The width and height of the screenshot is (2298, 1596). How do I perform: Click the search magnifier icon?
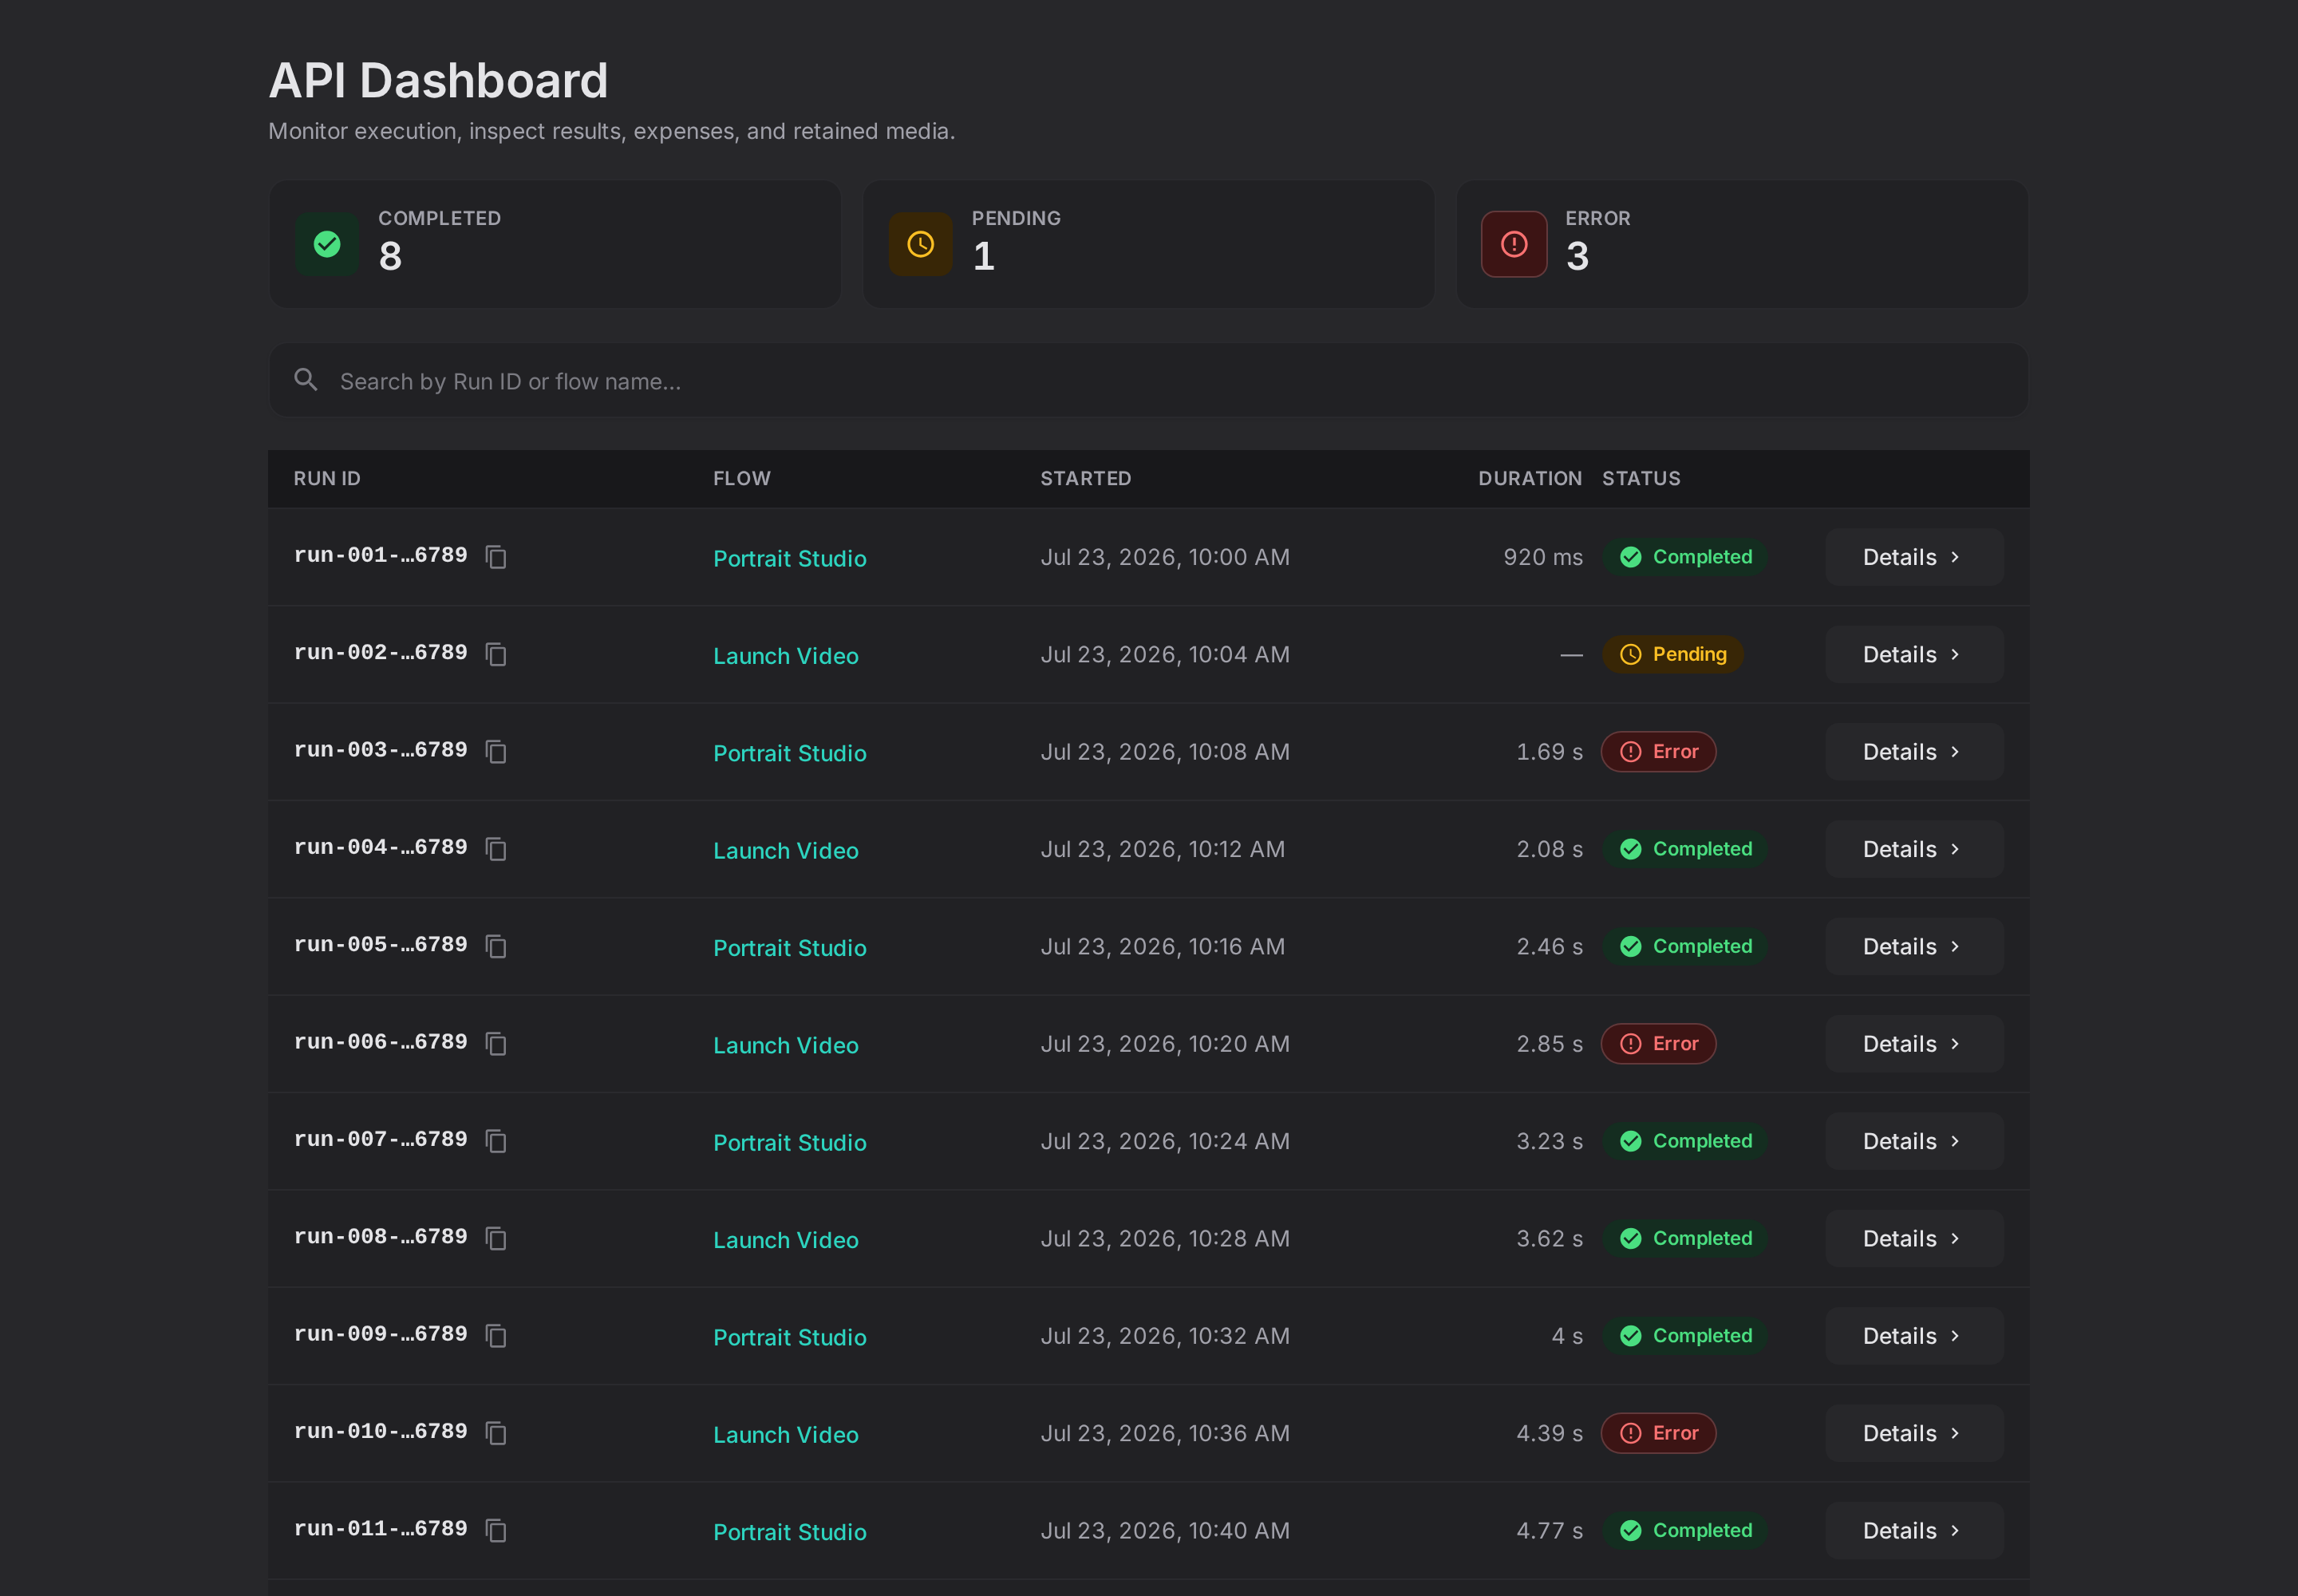coord(306,380)
